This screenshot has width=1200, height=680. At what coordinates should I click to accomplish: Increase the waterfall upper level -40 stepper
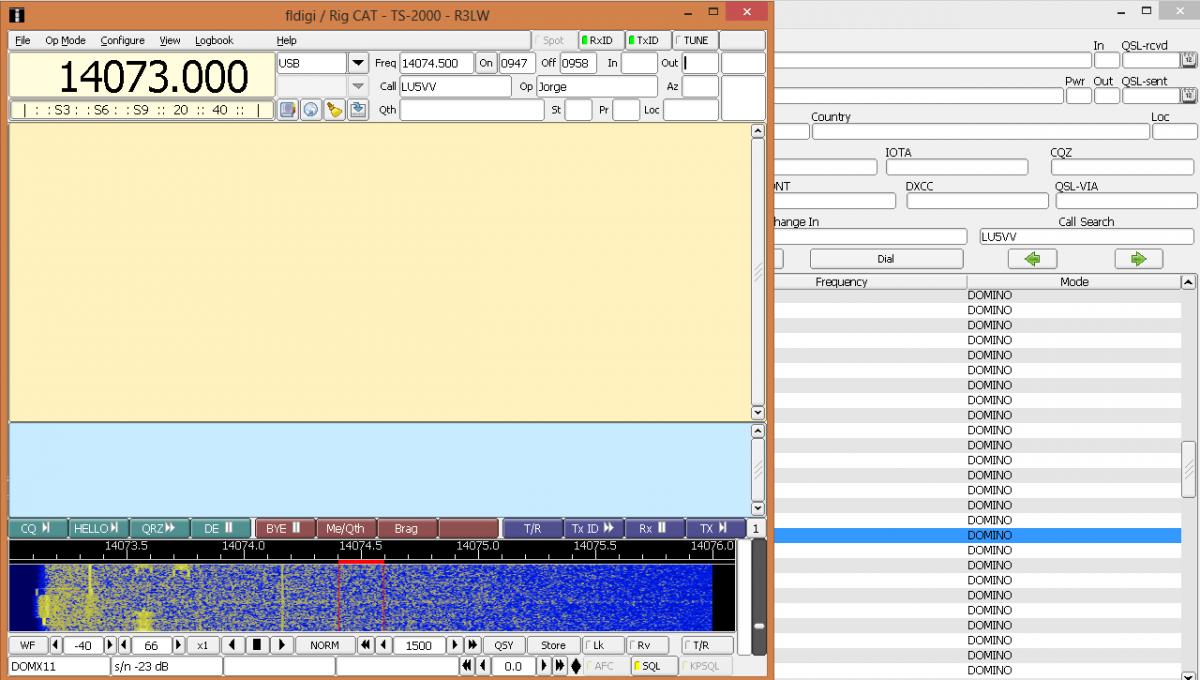point(110,646)
